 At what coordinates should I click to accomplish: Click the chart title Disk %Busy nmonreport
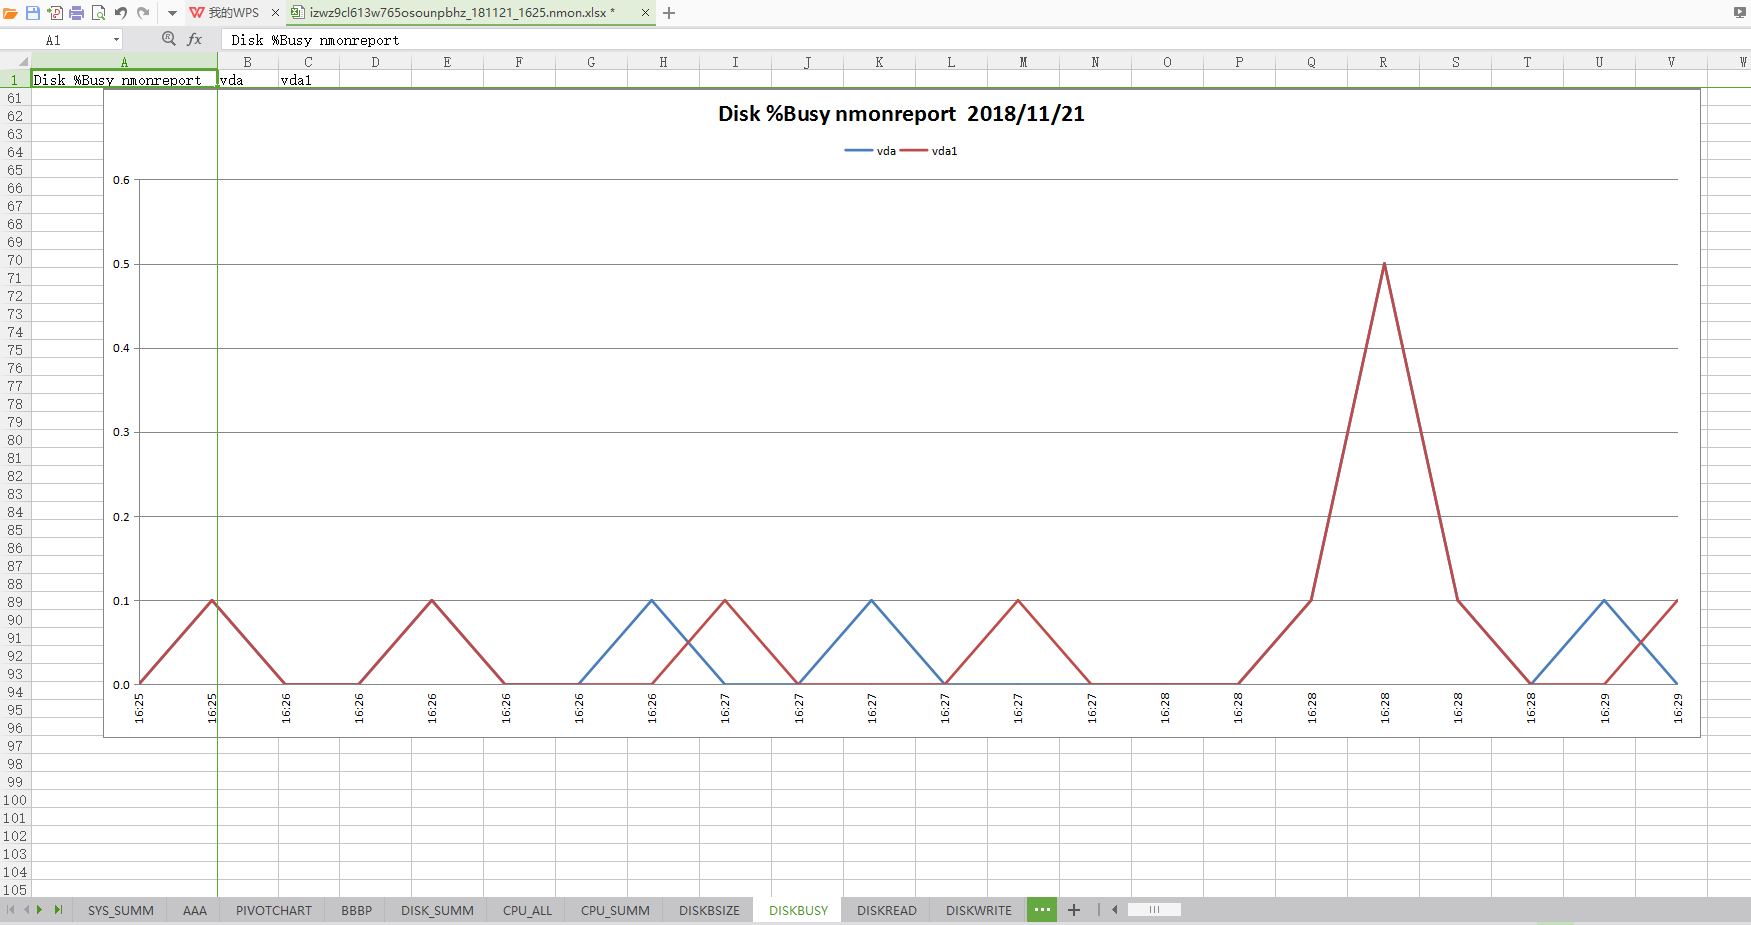click(x=901, y=114)
